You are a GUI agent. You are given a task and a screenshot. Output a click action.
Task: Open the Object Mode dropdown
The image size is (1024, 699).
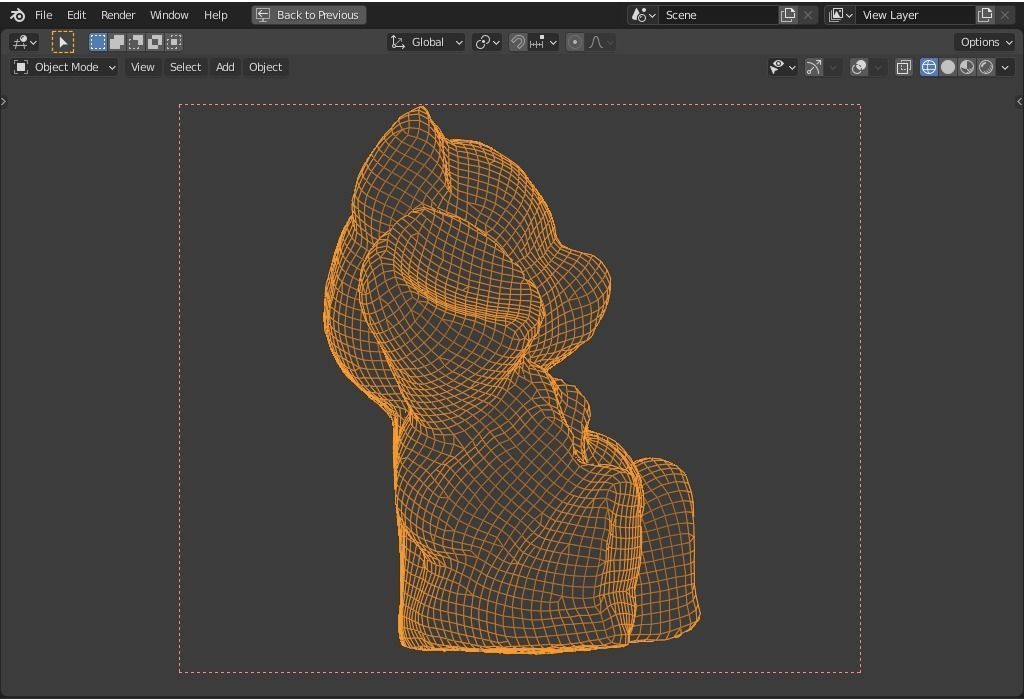[64, 67]
